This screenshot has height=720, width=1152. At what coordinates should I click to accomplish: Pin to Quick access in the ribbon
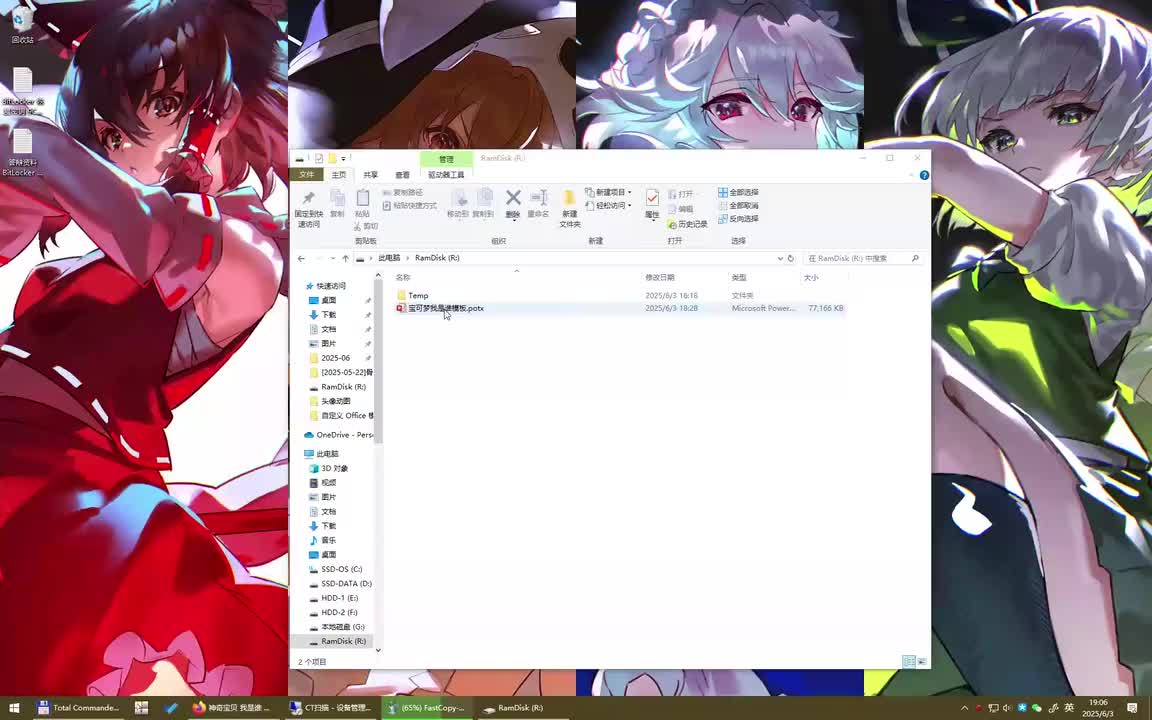click(x=309, y=208)
